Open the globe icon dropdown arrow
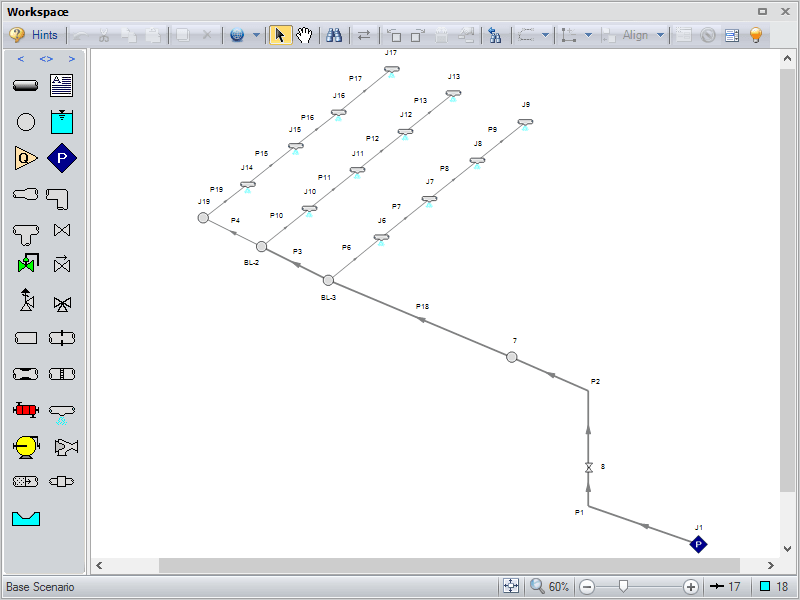This screenshot has height=600, width=800. tap(256, 35)
